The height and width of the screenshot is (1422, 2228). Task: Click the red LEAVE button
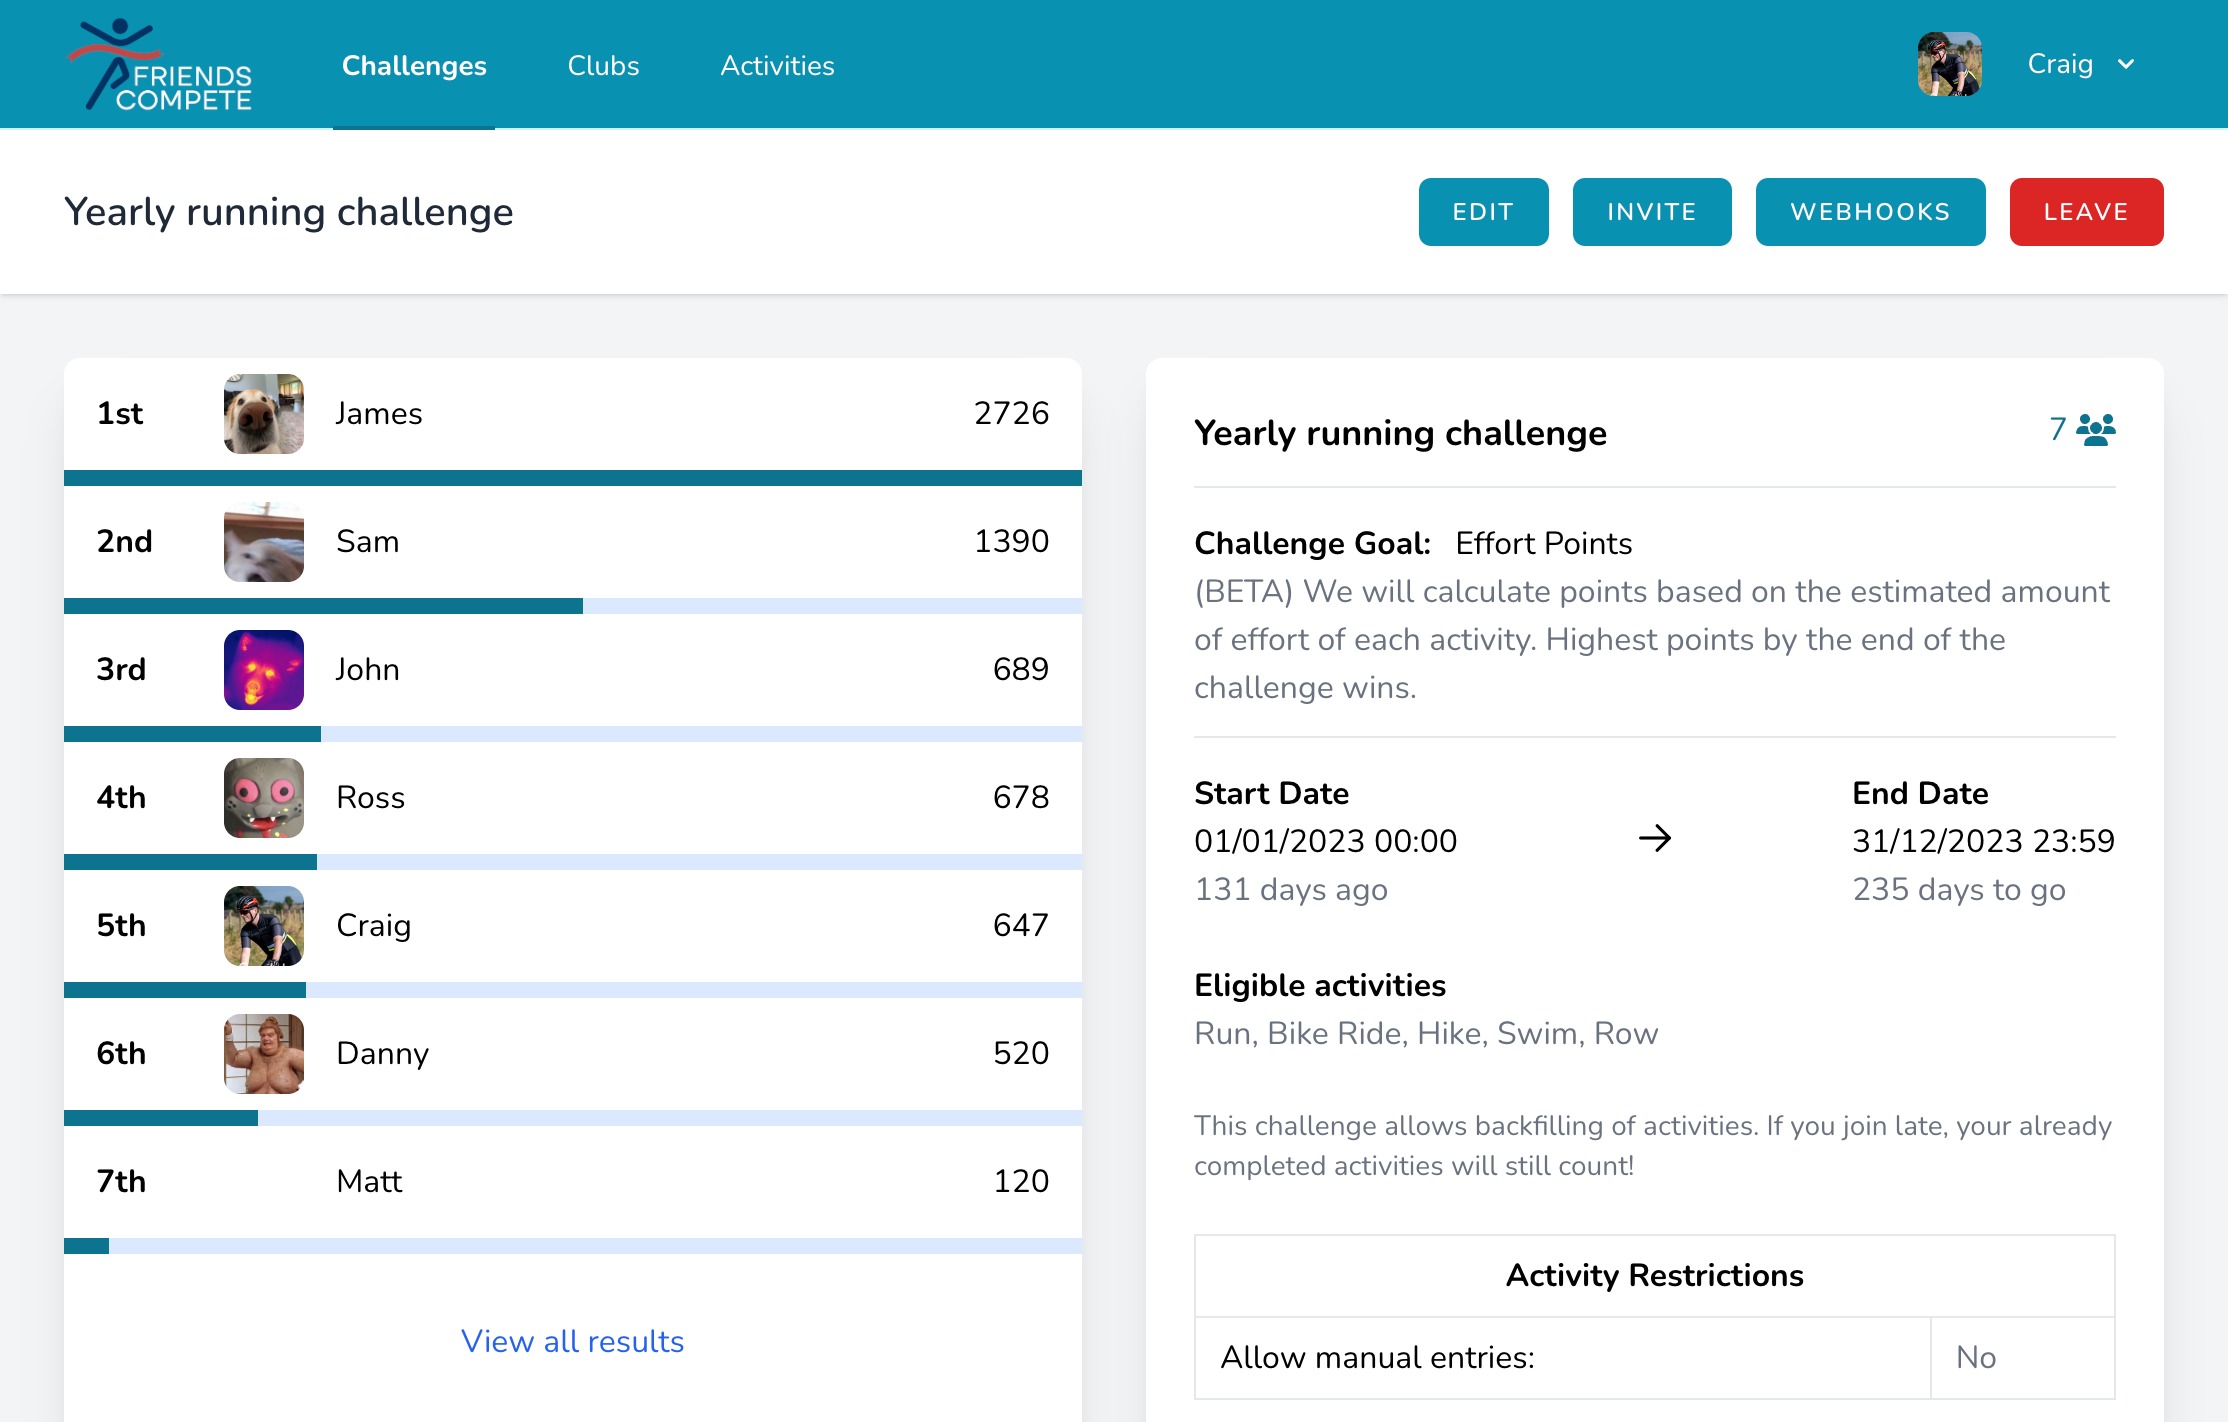click(x=2086, y=212)
